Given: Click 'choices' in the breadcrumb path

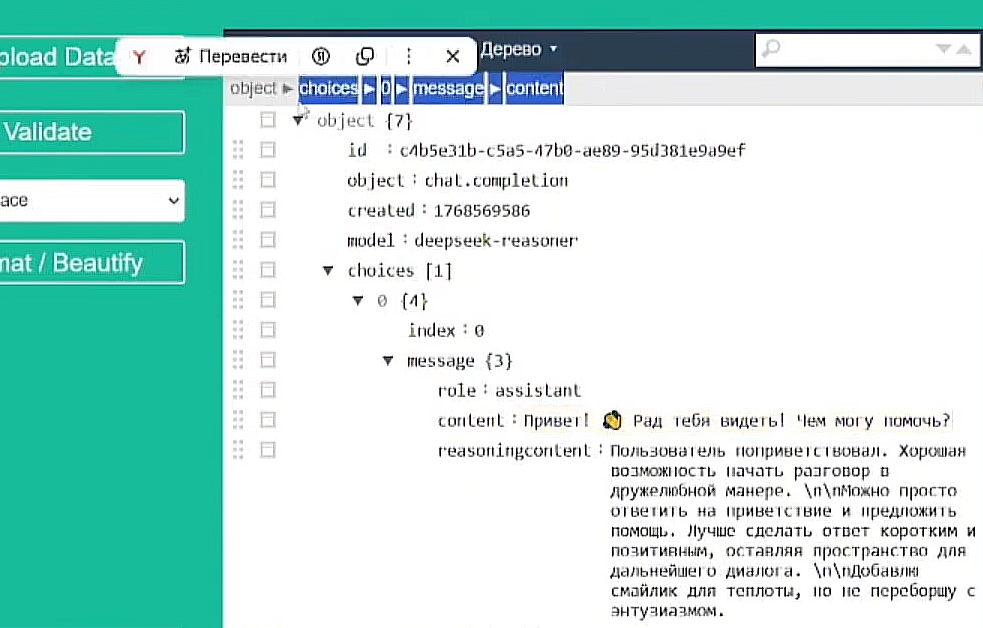Looking at the screenshot, I should pos(329,88).
